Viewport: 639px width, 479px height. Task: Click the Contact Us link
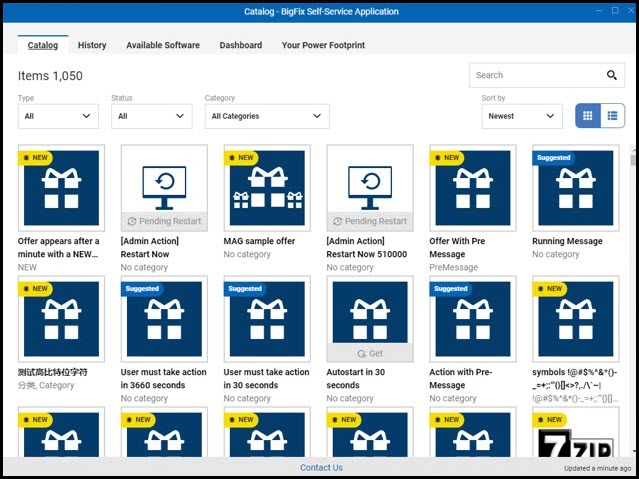(x=321, y=467)
